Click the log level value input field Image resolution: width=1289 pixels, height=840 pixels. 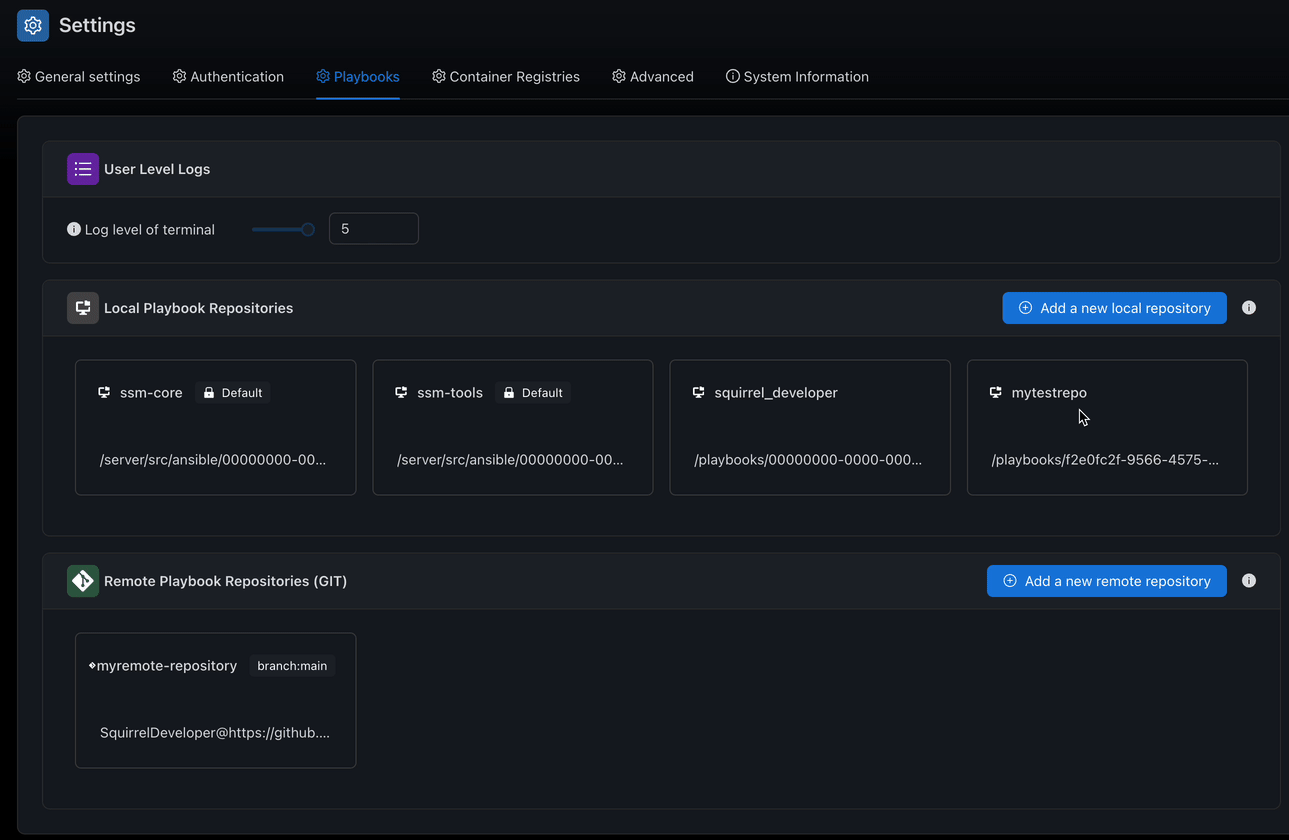[x=374, y=228]
